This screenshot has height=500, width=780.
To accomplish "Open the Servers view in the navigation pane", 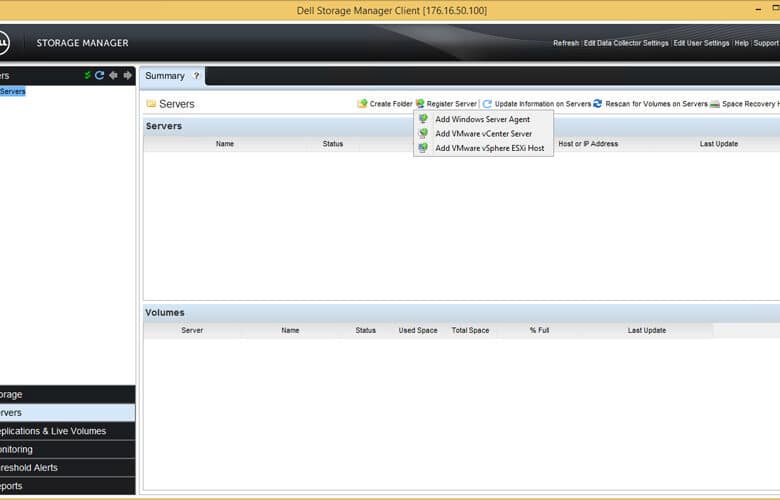I will tap(67, 413).
